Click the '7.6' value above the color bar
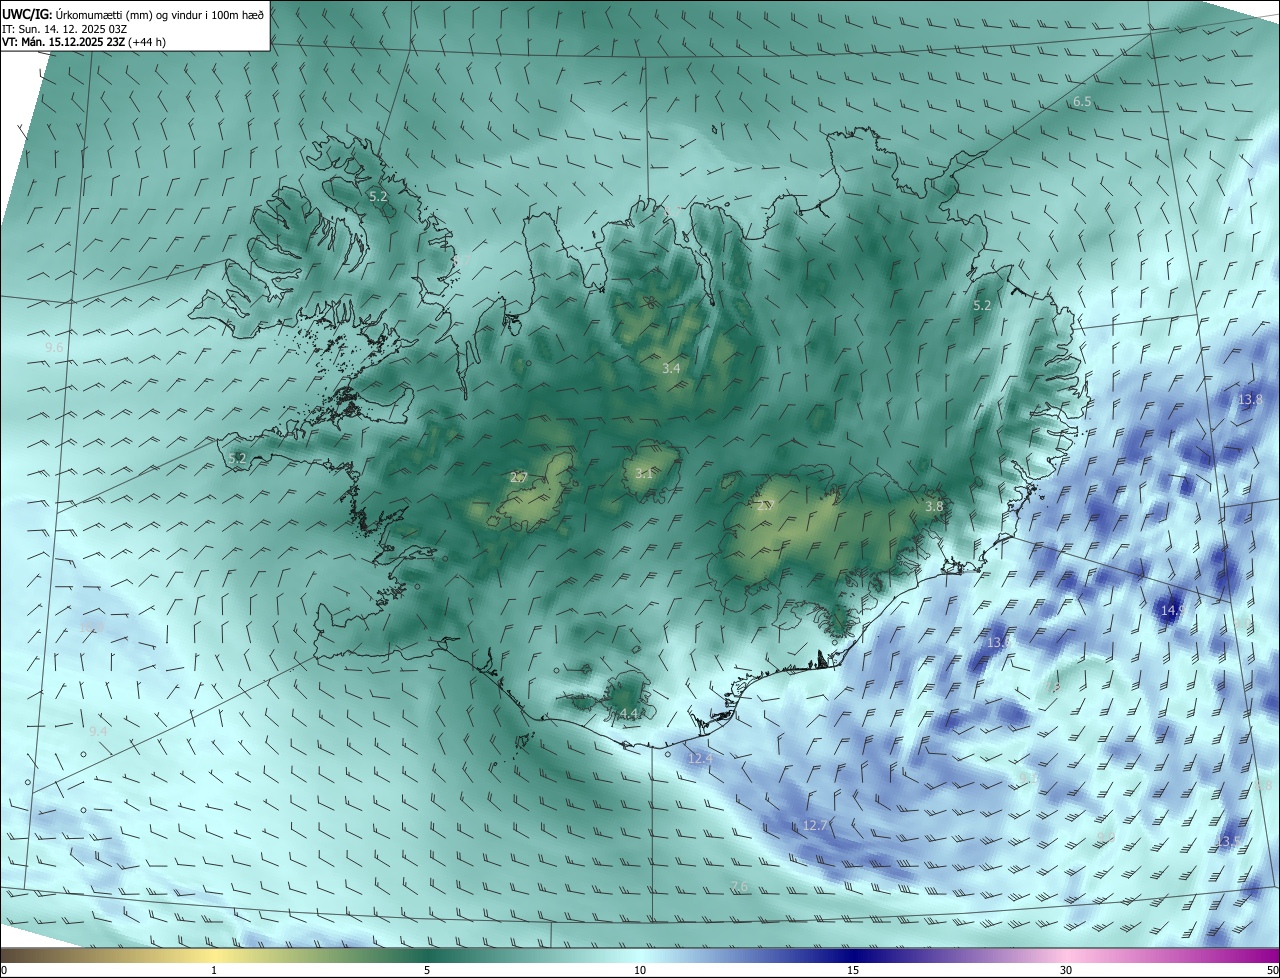This screenshot has width=1280, height=978. [x=739, y=887]
